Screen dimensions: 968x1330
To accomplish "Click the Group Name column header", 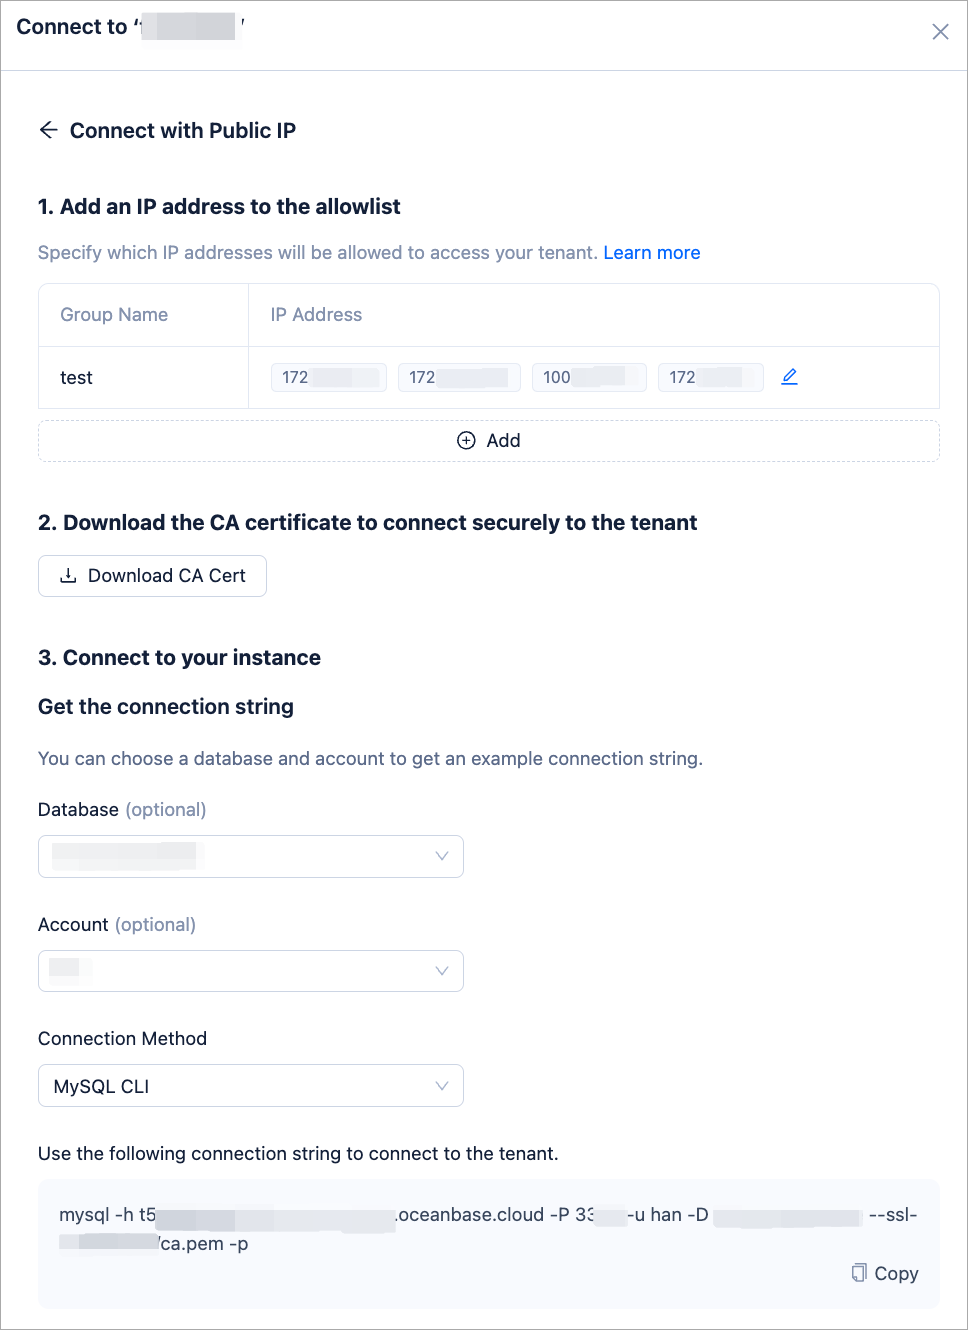I will click(114, 315).
